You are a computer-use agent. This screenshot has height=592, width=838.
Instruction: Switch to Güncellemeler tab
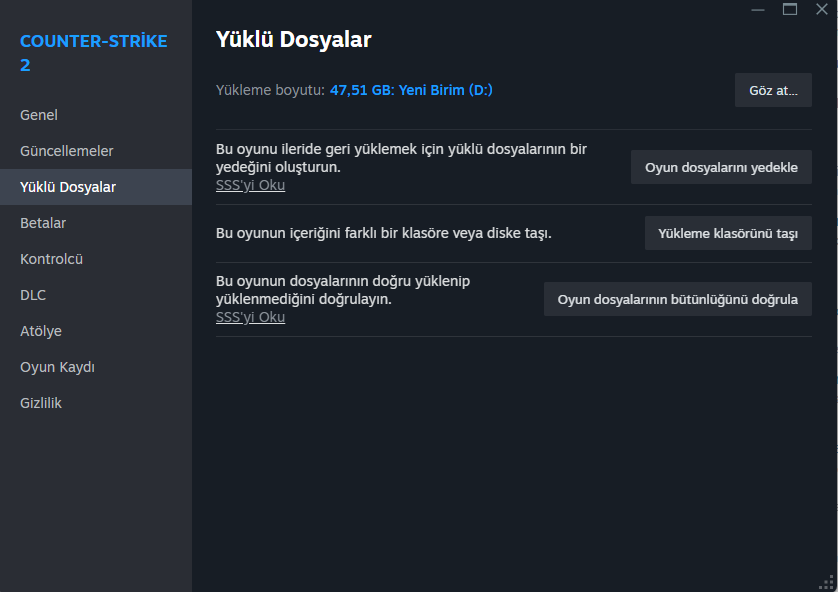tap(96, 151)
